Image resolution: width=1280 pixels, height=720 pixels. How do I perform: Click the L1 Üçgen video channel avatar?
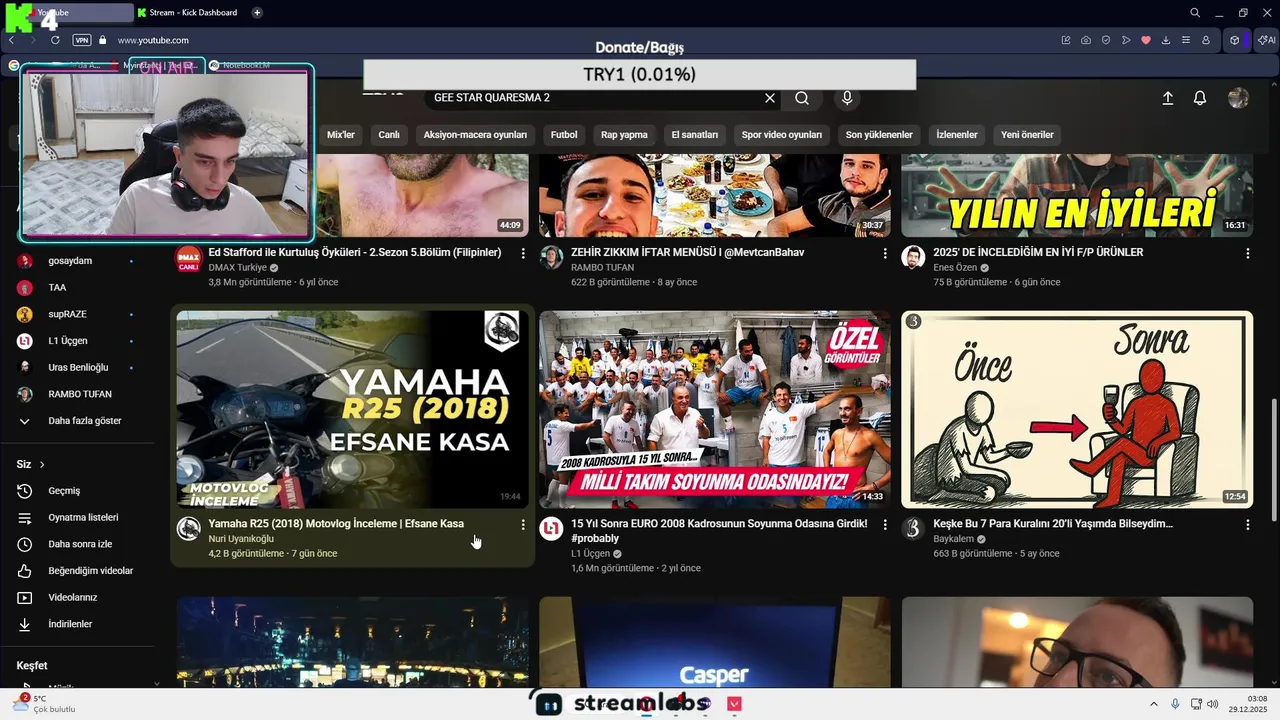coord(551,529)
